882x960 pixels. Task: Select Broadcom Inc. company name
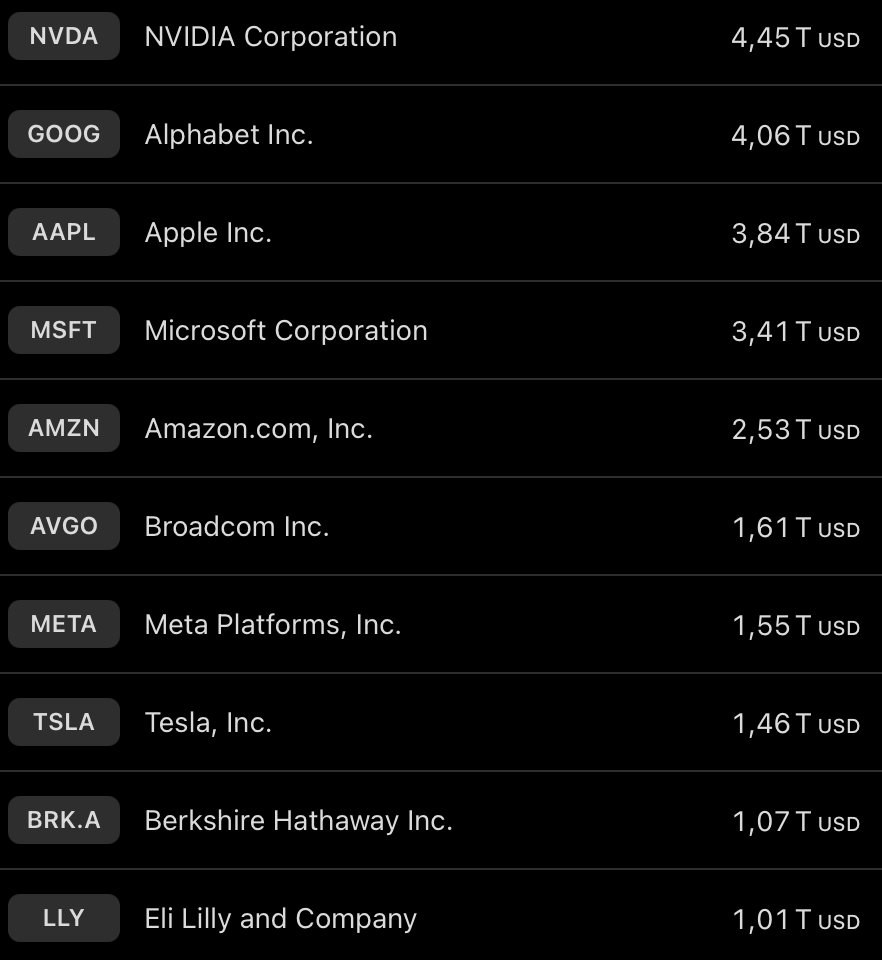(237, 527)
